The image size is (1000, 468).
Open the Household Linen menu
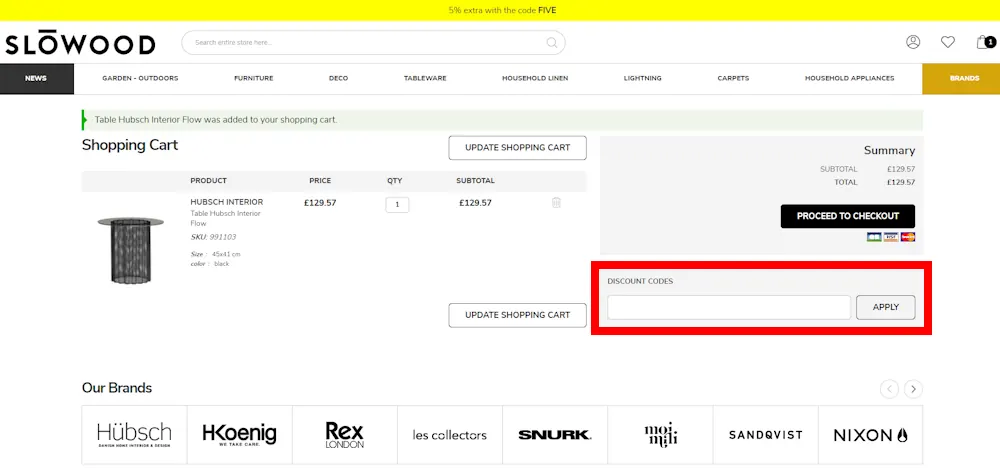point(535,78)
